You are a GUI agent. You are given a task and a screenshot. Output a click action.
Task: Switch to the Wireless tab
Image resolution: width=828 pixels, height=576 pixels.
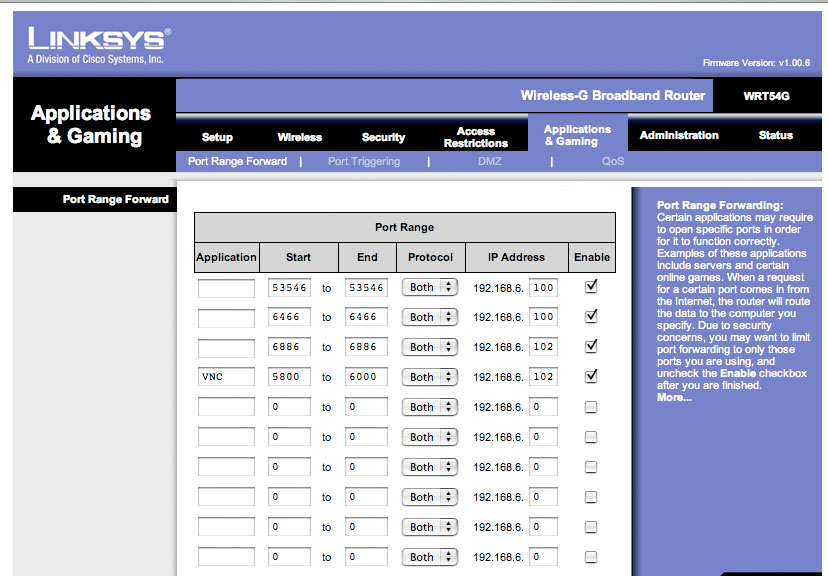tap(299, 137)
